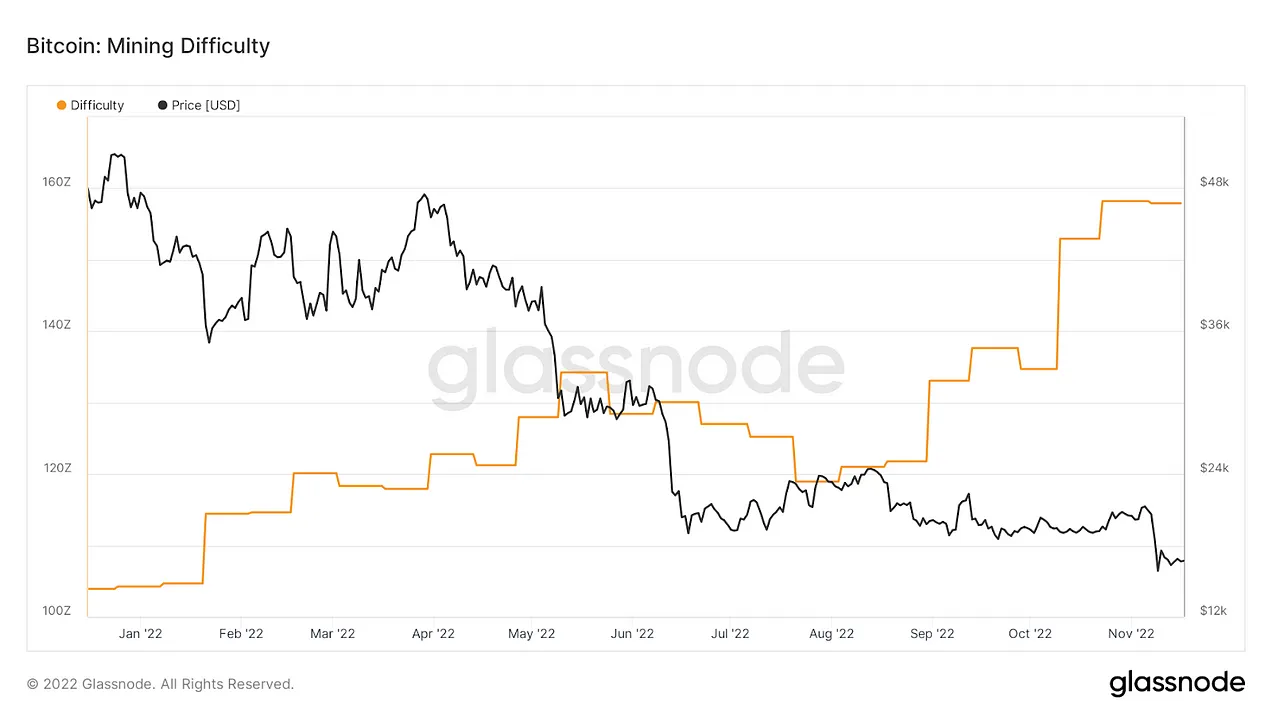Screen dimensions: 1272x716
Task: Click the glassnode logo at bottom right
Action: (x=1177, y=684)
